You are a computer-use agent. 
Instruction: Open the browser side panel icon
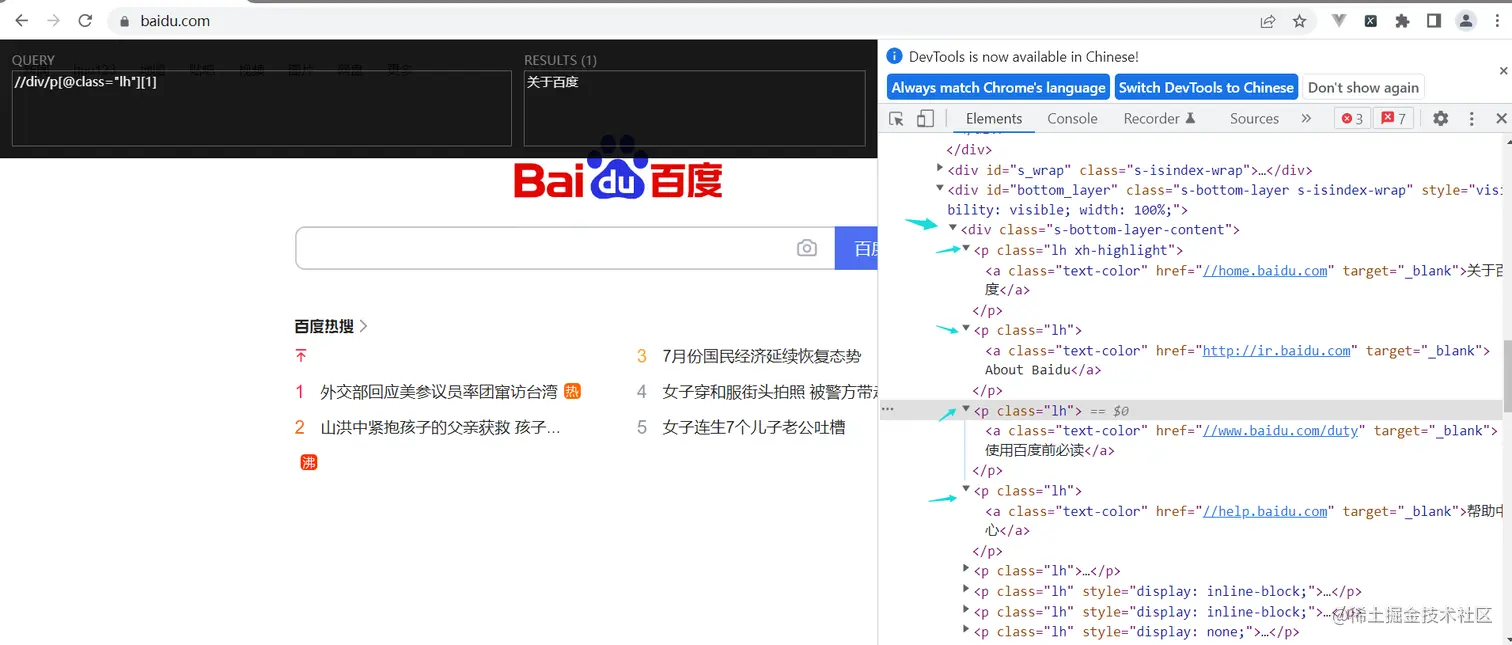pos(1433,20)
